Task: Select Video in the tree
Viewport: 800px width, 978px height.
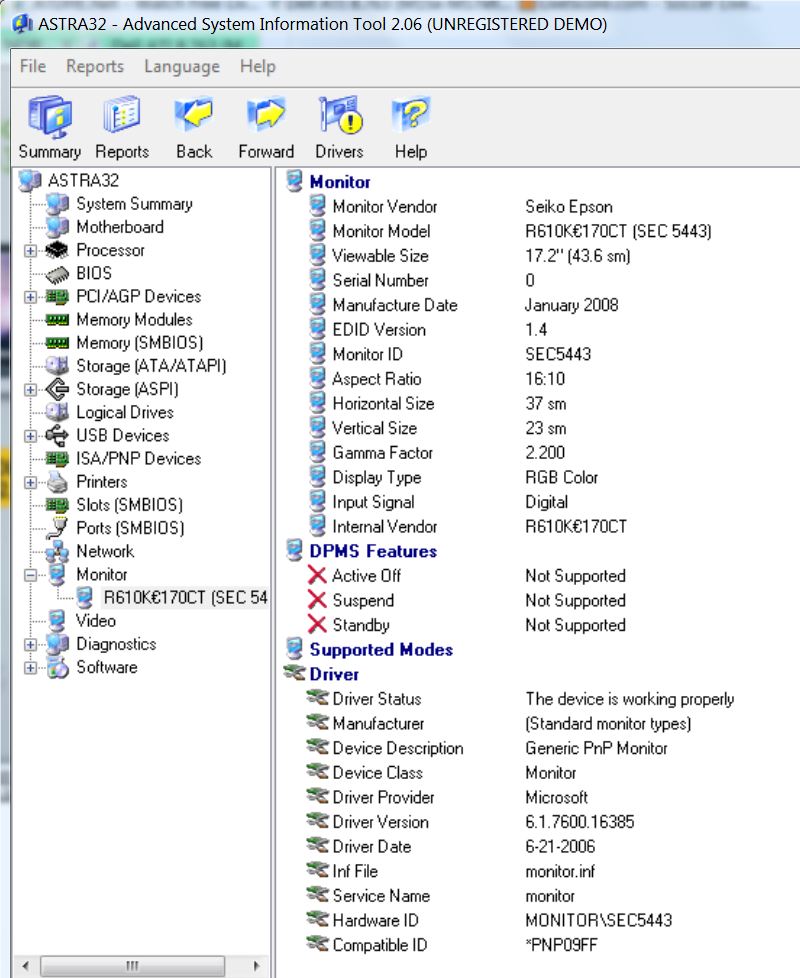Action: point(95,621)
